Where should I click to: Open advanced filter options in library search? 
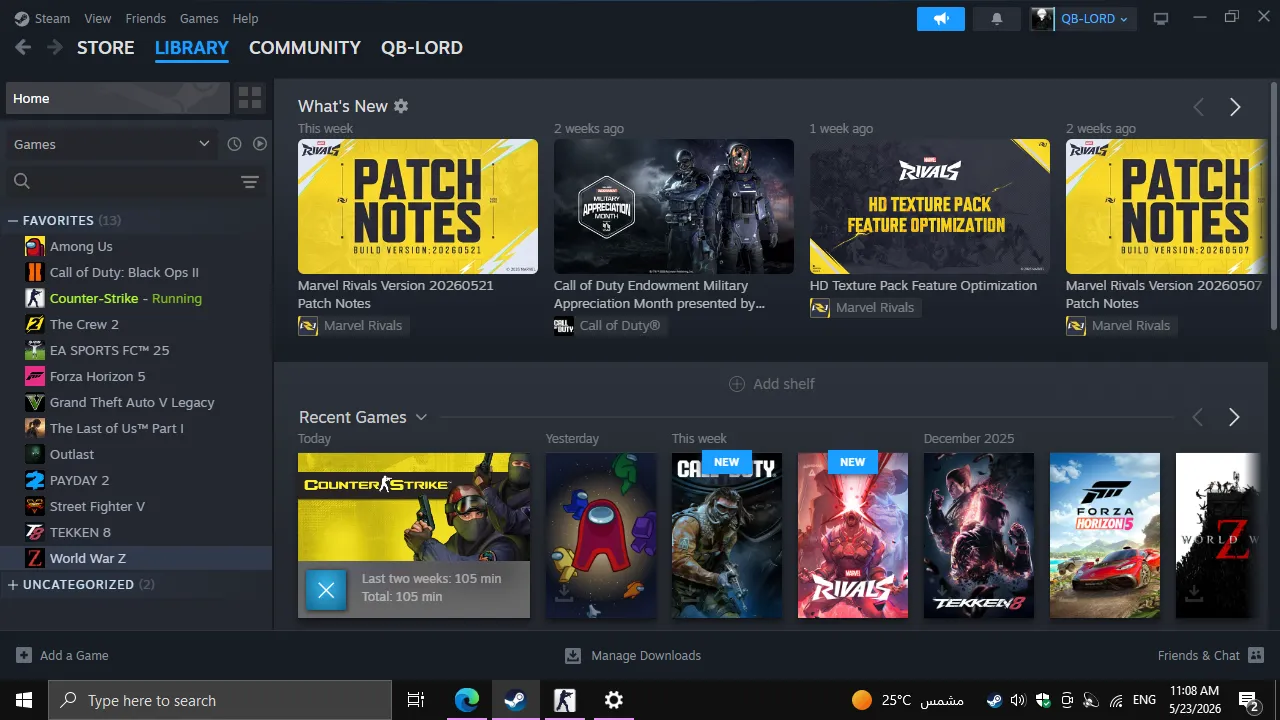point(250,181)
